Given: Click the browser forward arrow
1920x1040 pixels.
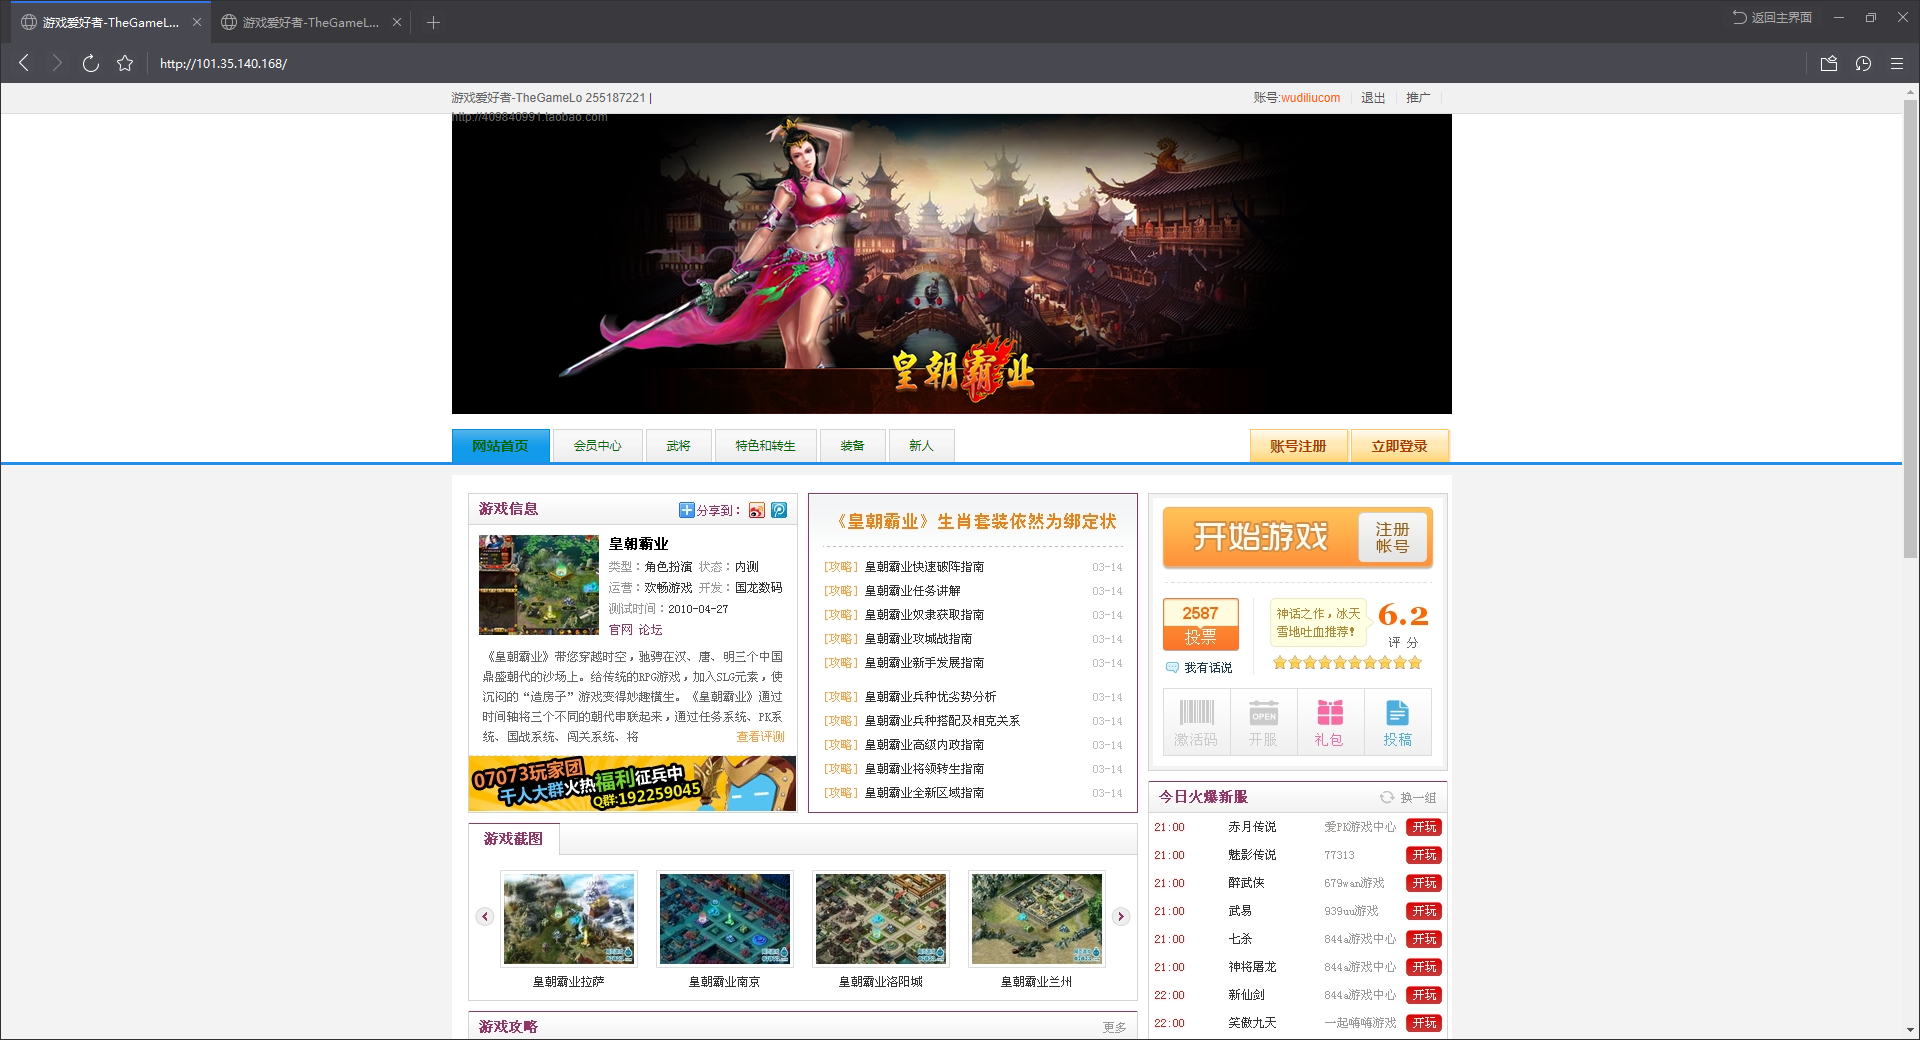Looking at the screenshot, I should (x=57, y=63).
